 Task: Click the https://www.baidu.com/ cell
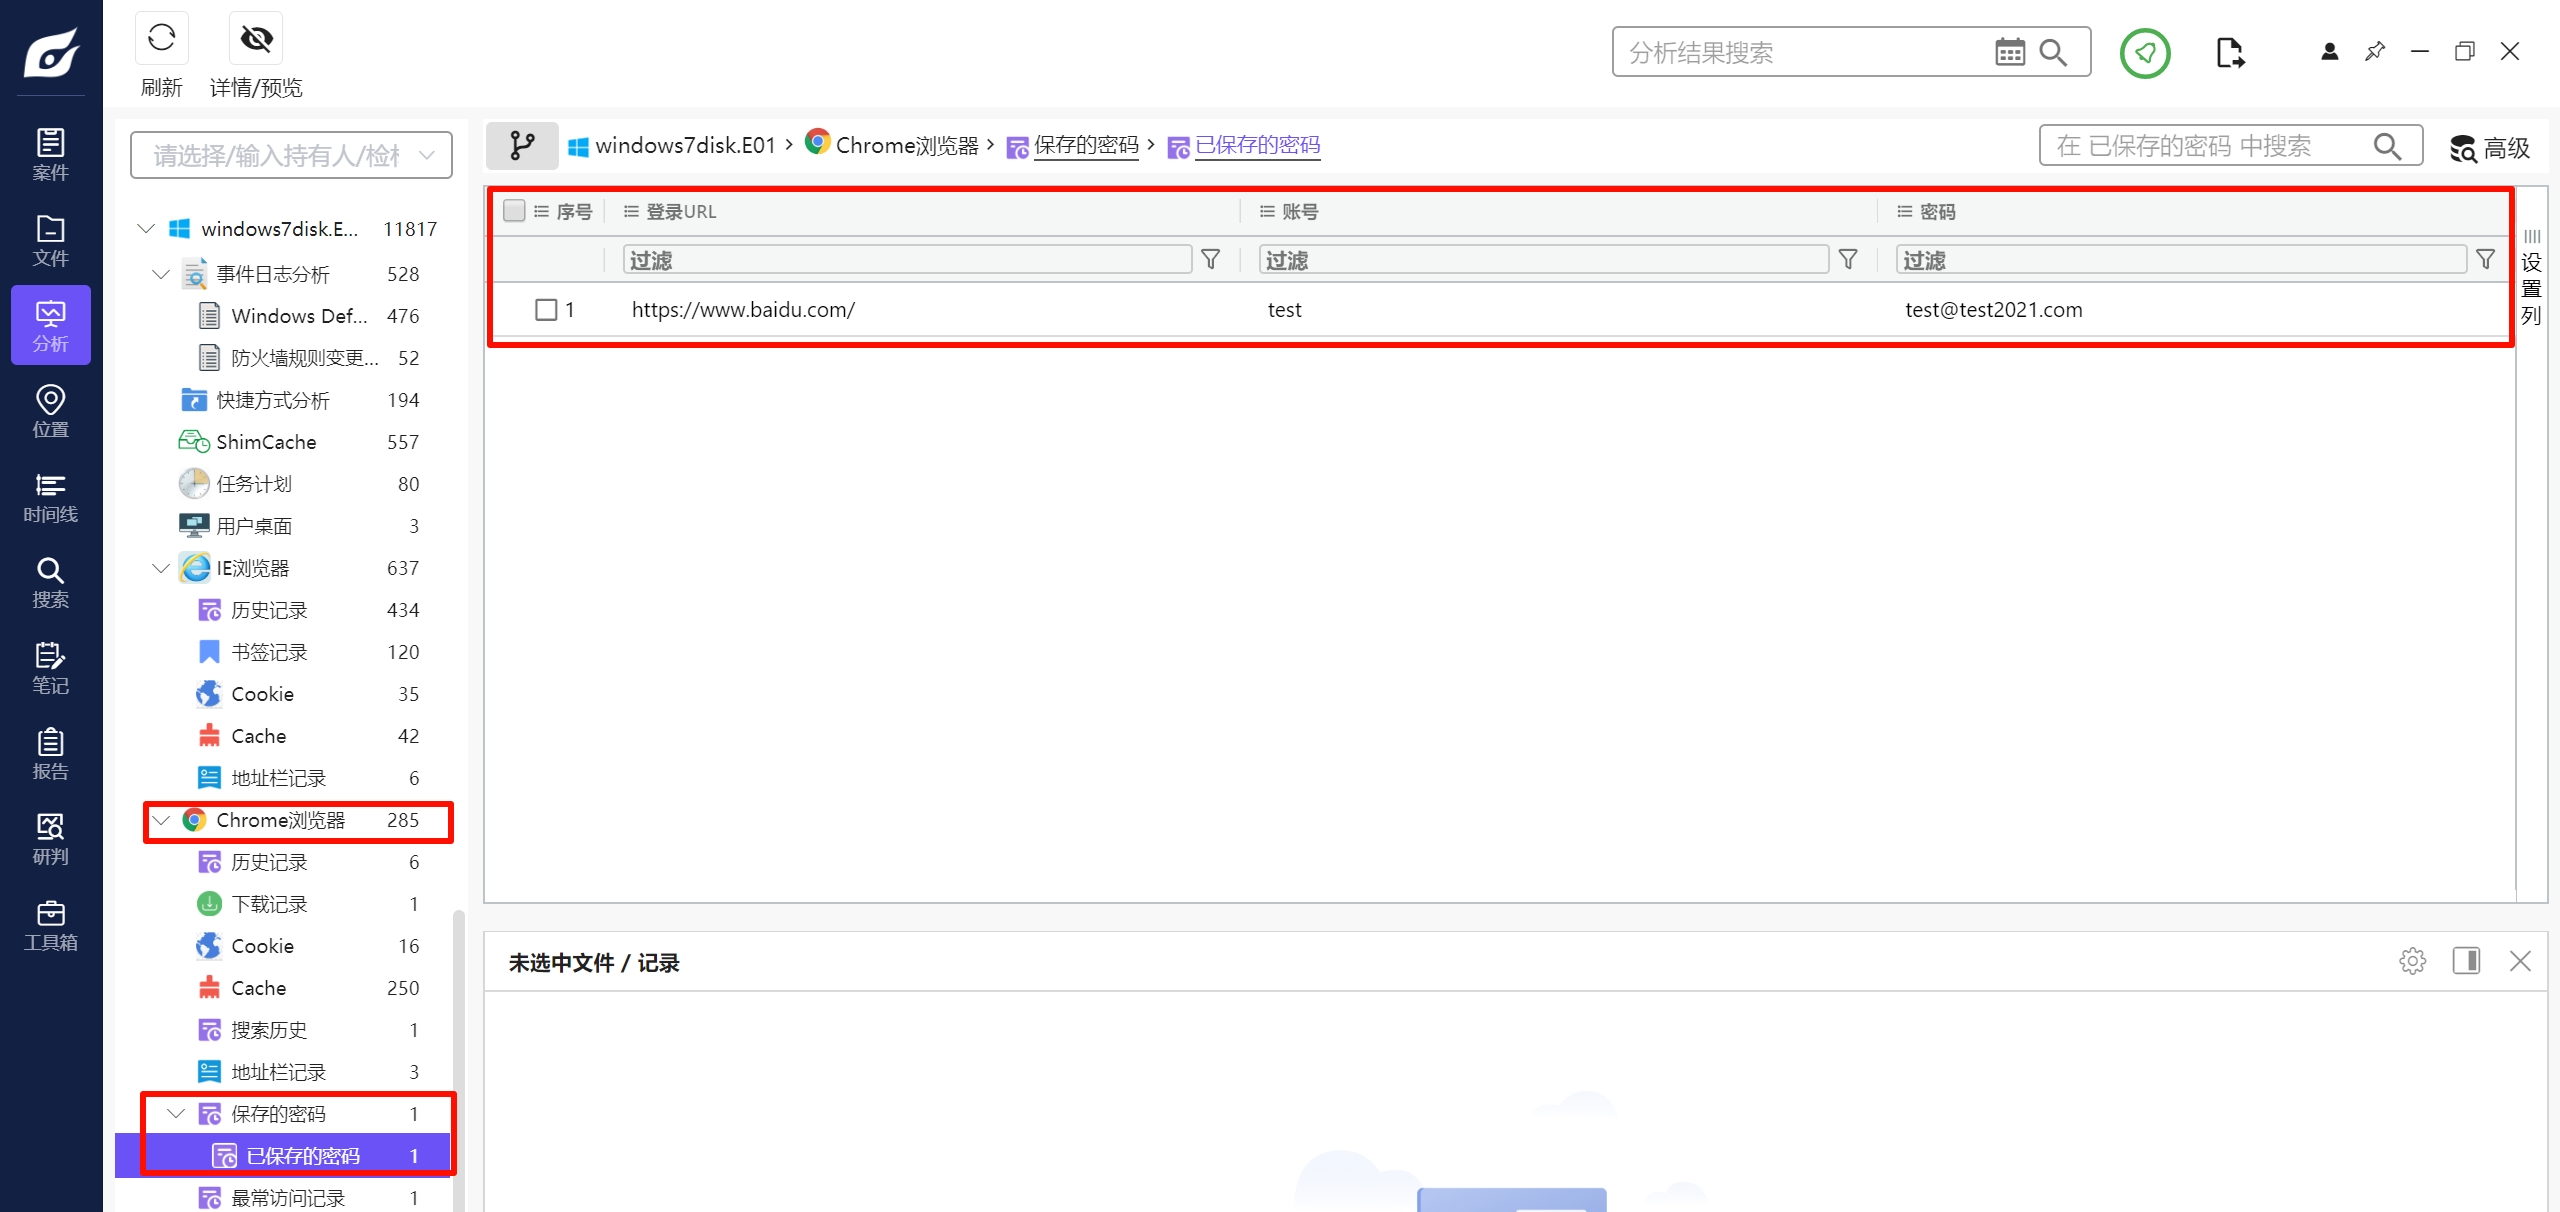coord(743,310)
